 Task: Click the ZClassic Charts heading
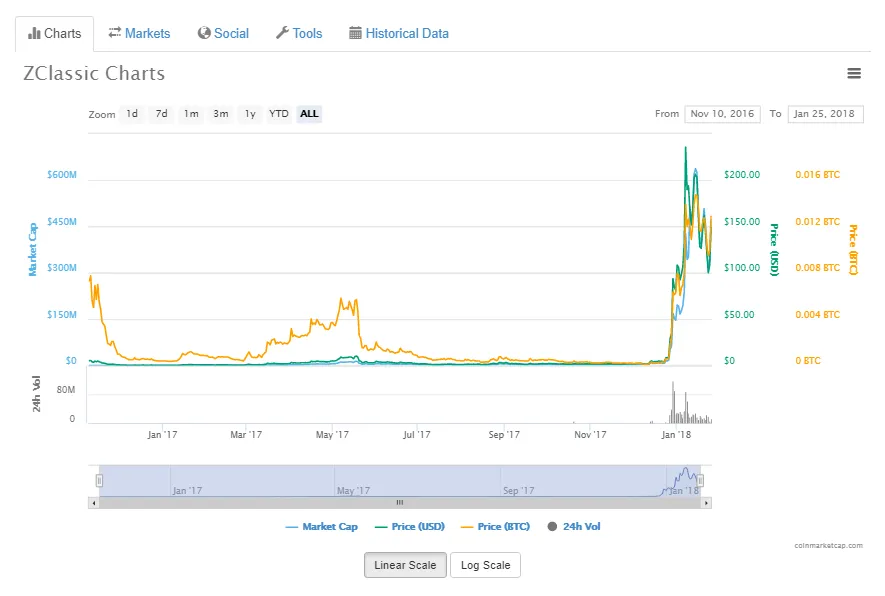tap(94, 73)
